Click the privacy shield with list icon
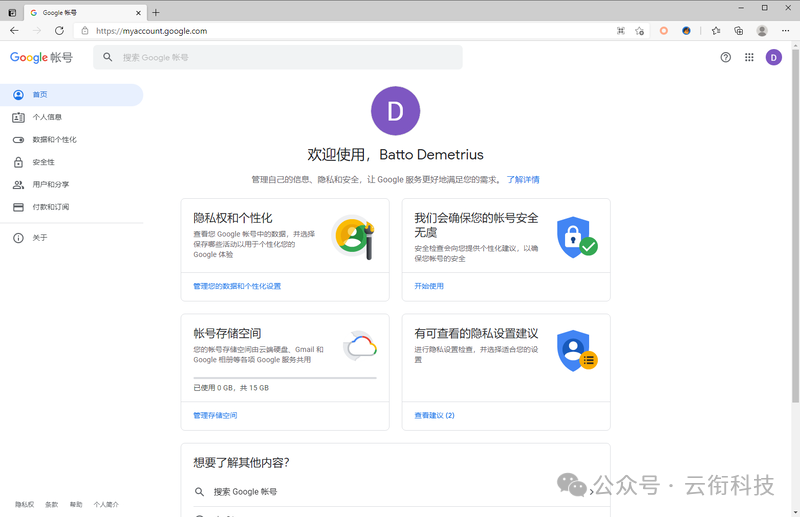The width and height of the screenshot is (800, 517). (577, 351)
